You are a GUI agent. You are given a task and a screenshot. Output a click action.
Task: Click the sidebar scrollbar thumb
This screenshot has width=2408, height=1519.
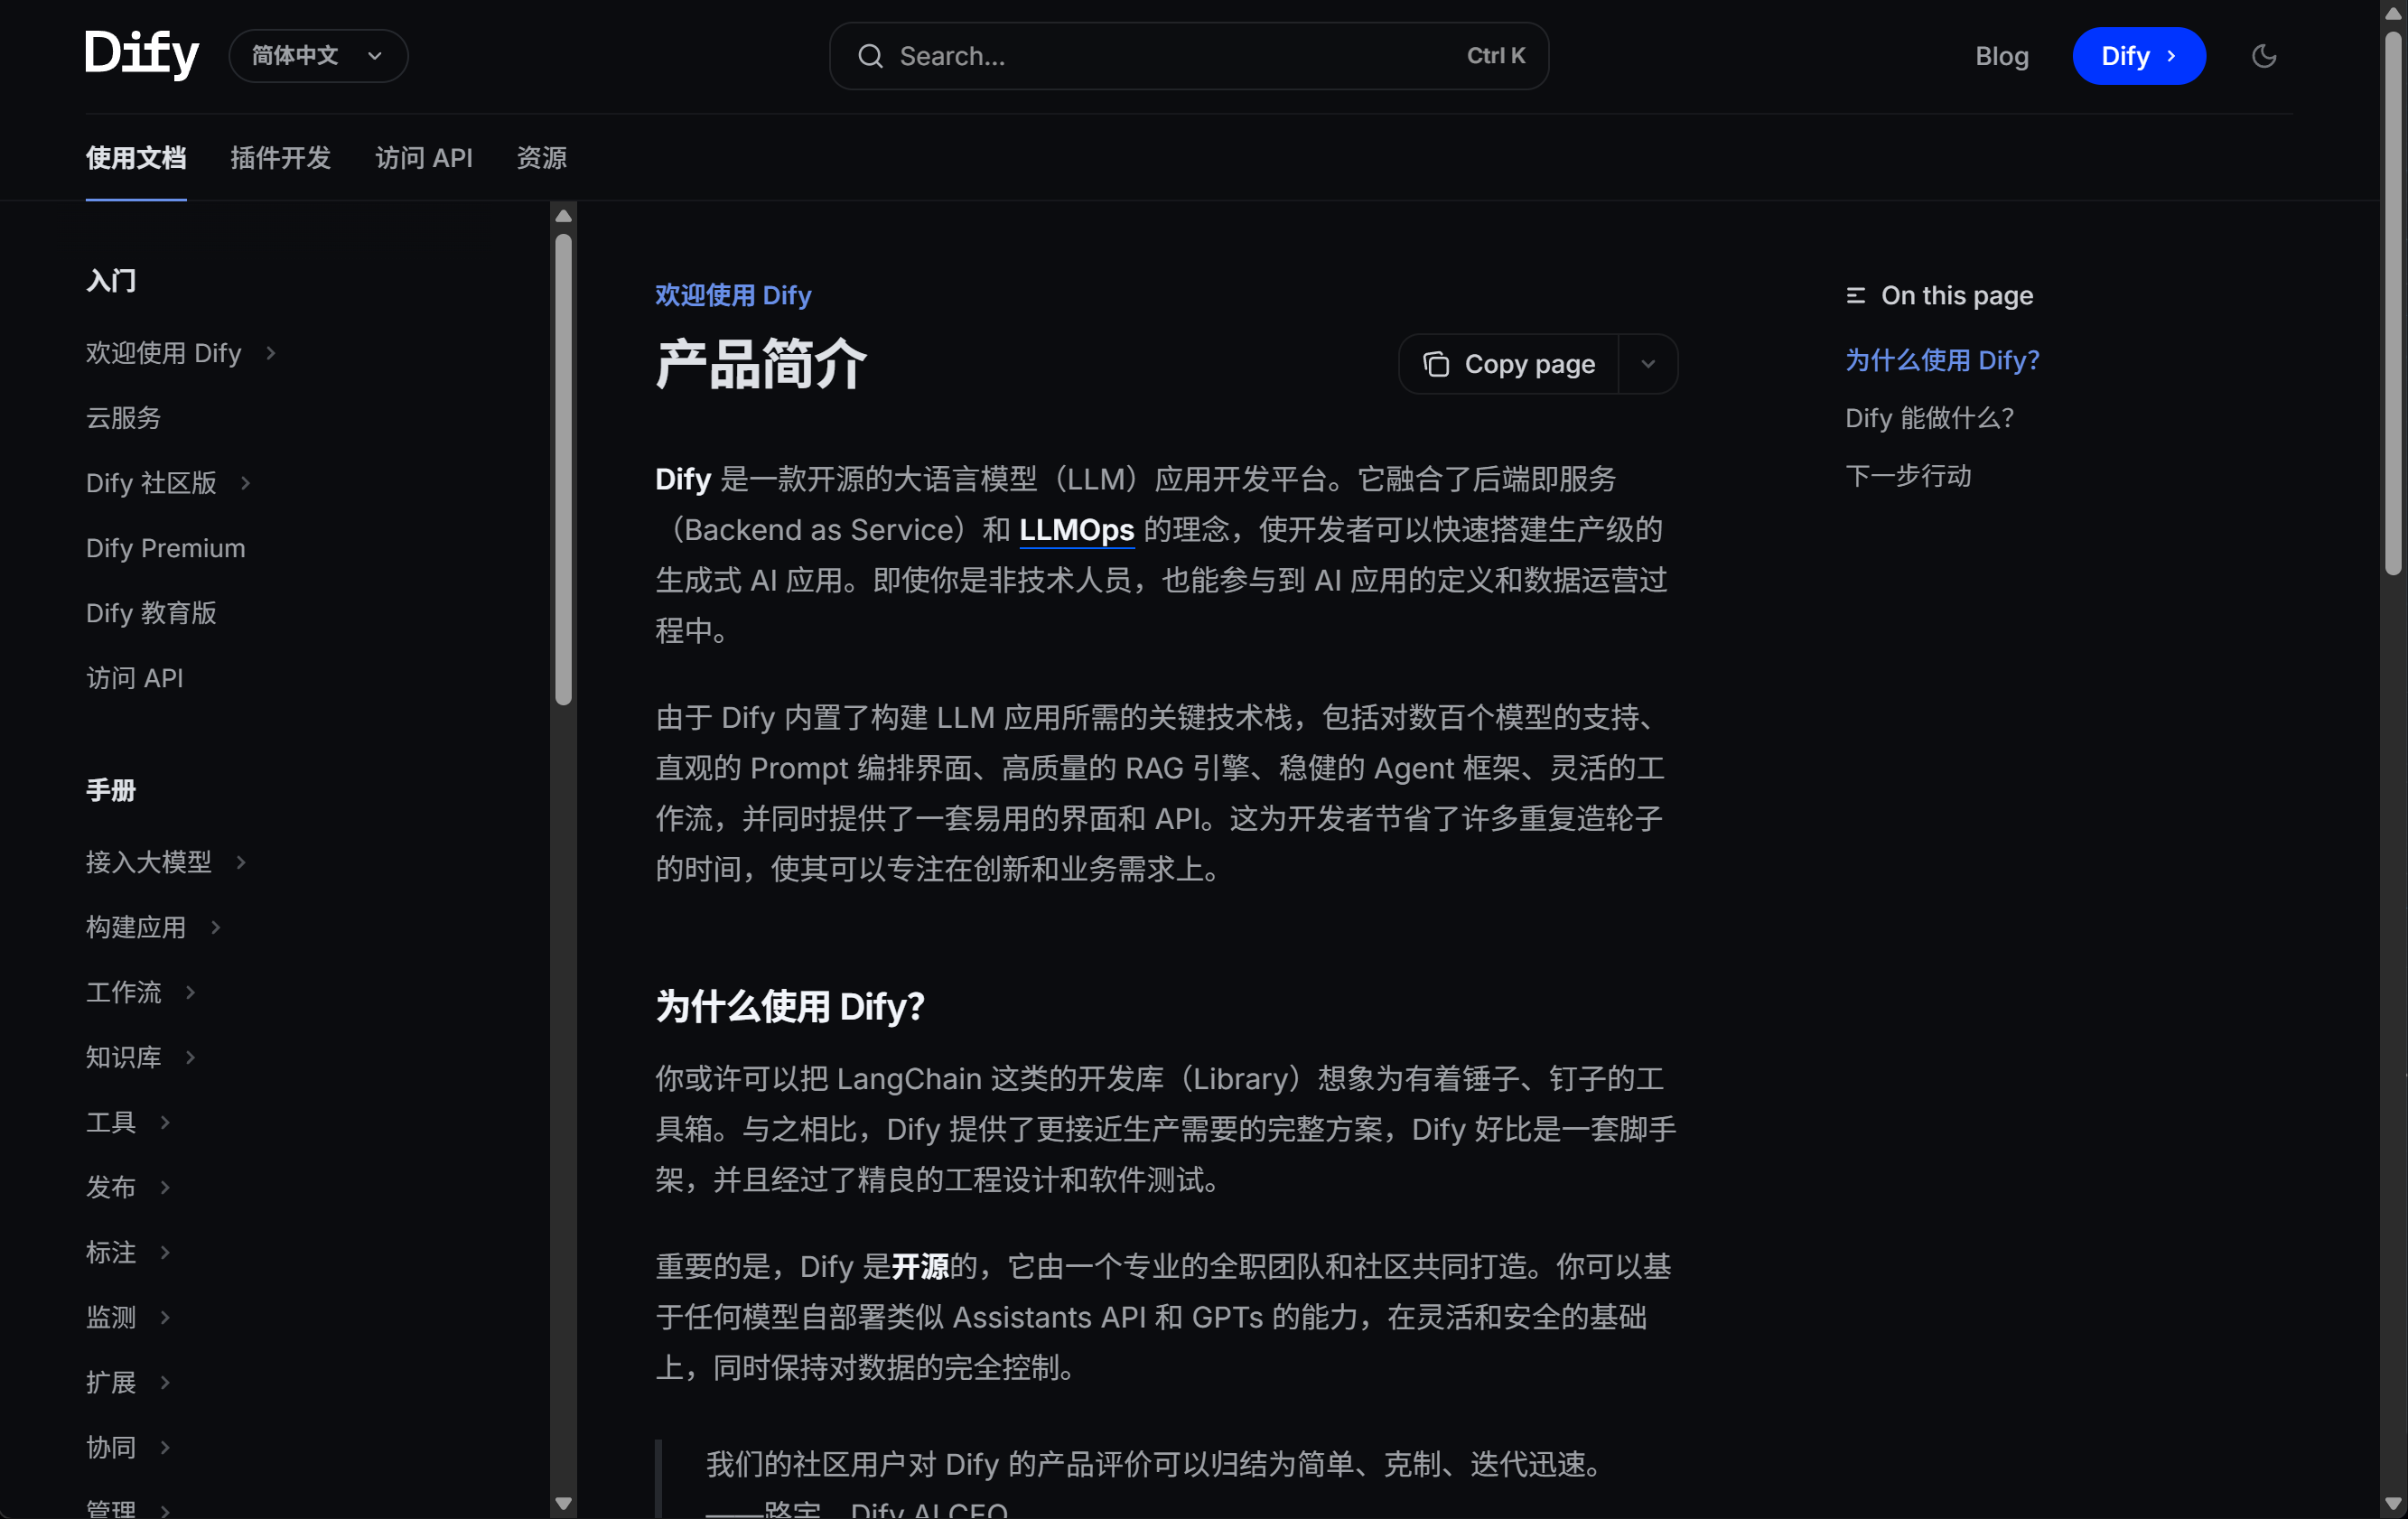coord(564,470)
